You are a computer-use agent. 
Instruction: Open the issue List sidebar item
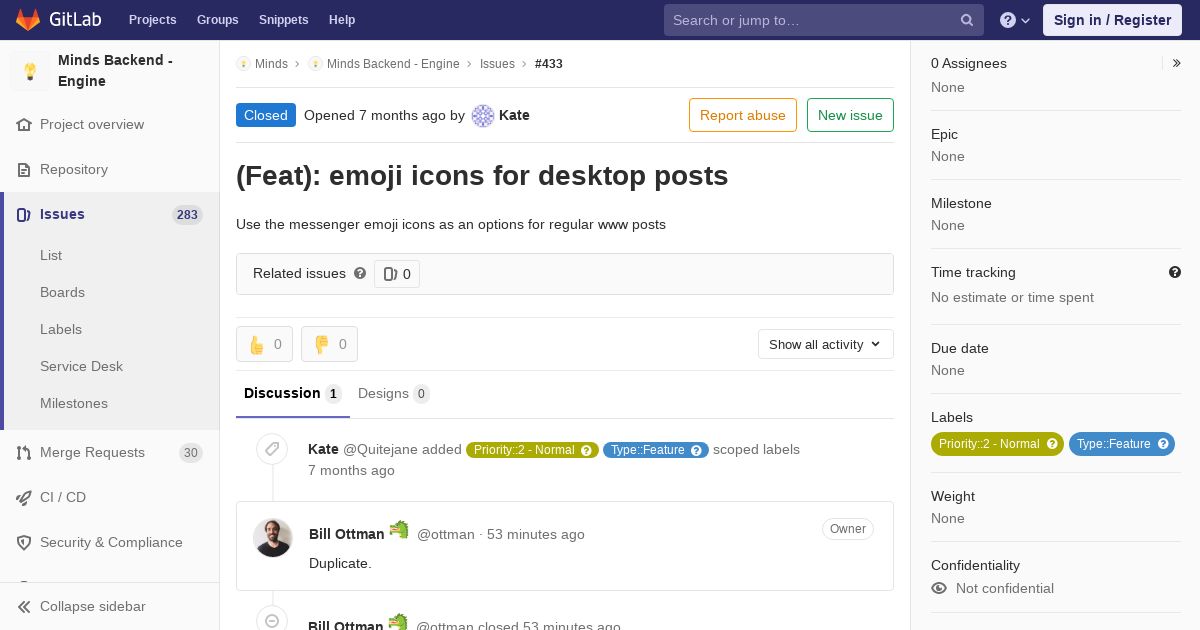point(51,255)
